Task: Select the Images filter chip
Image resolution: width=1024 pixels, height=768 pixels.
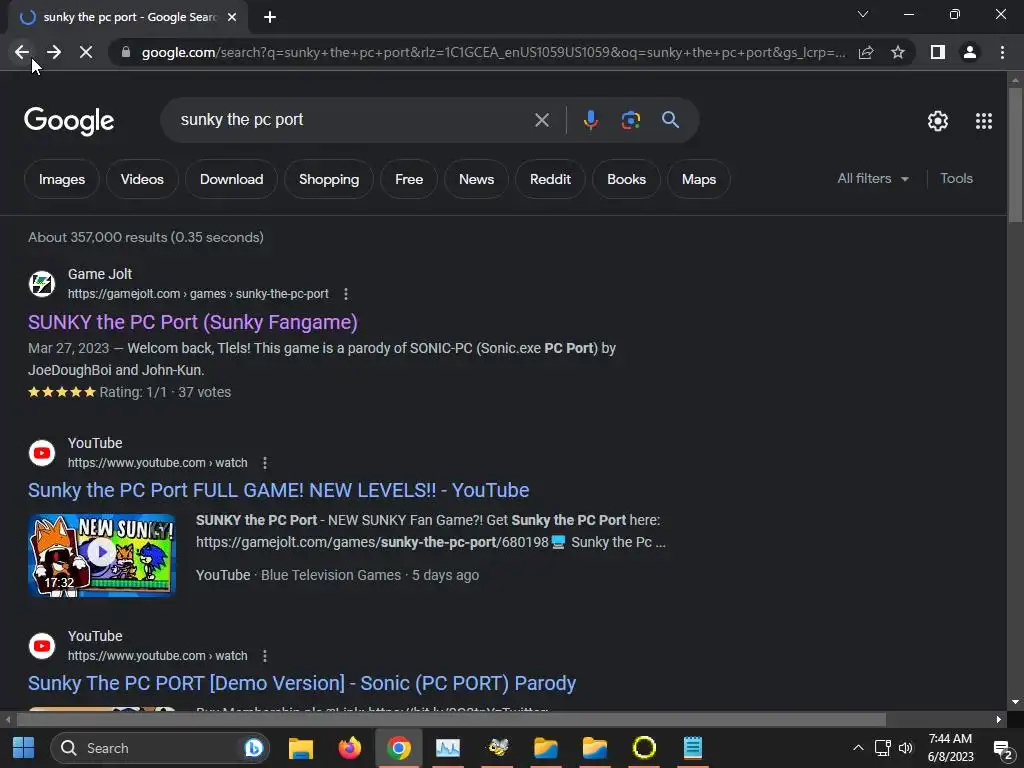Action: (62, 179)
